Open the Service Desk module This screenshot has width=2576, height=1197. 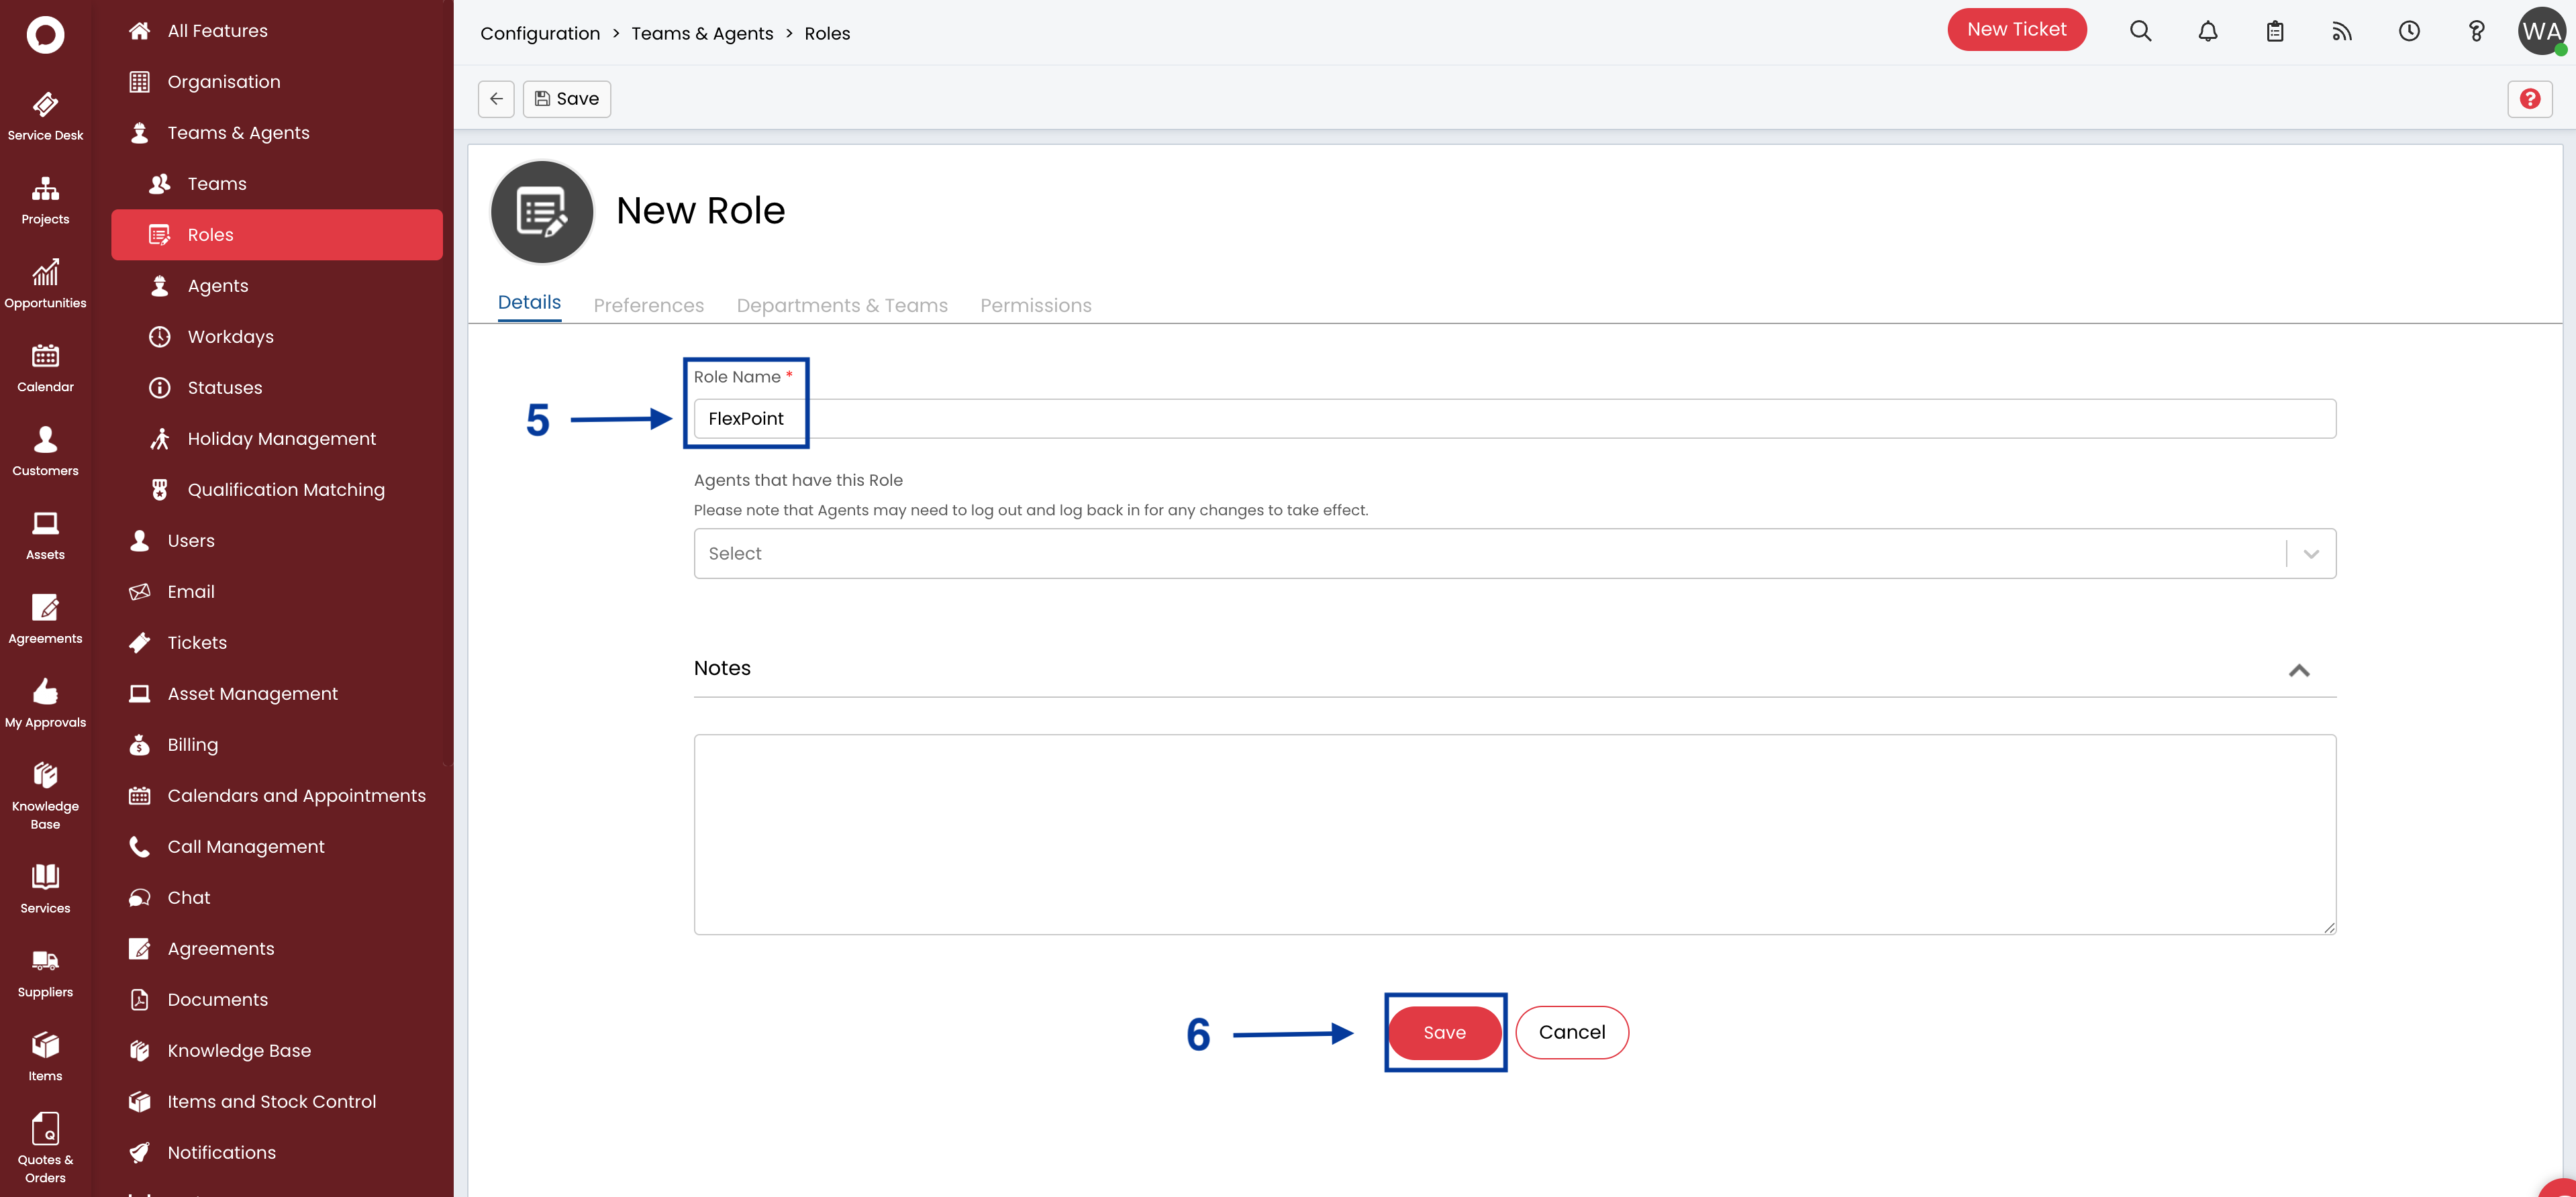(x=45, y=116)
